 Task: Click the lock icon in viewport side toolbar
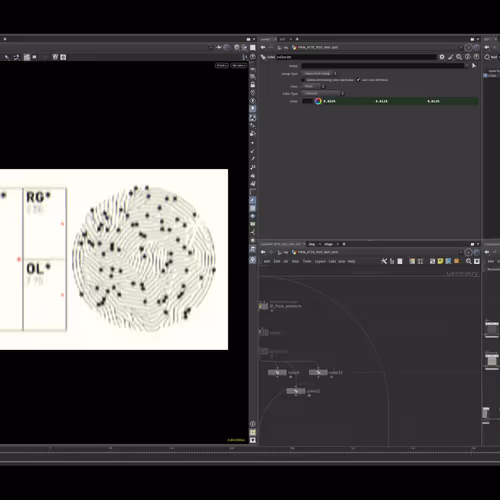pos(253,85)
